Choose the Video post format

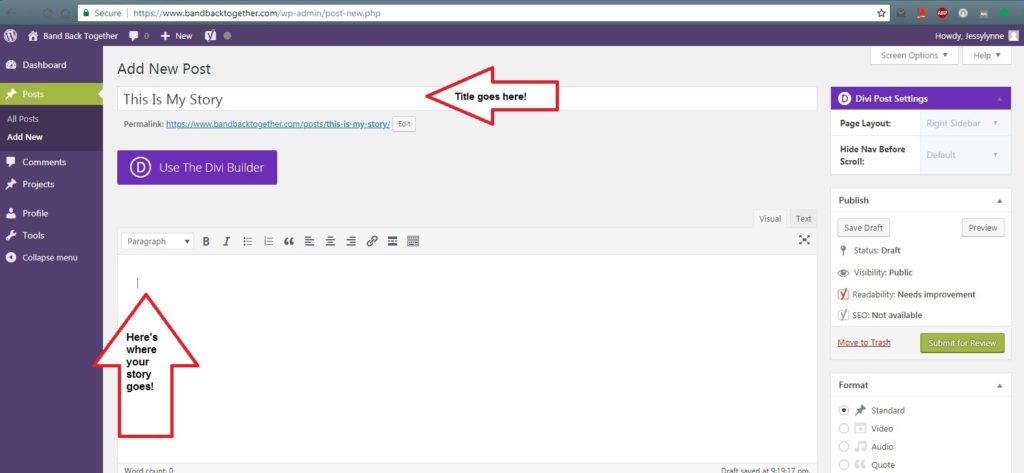pos(844,428)
